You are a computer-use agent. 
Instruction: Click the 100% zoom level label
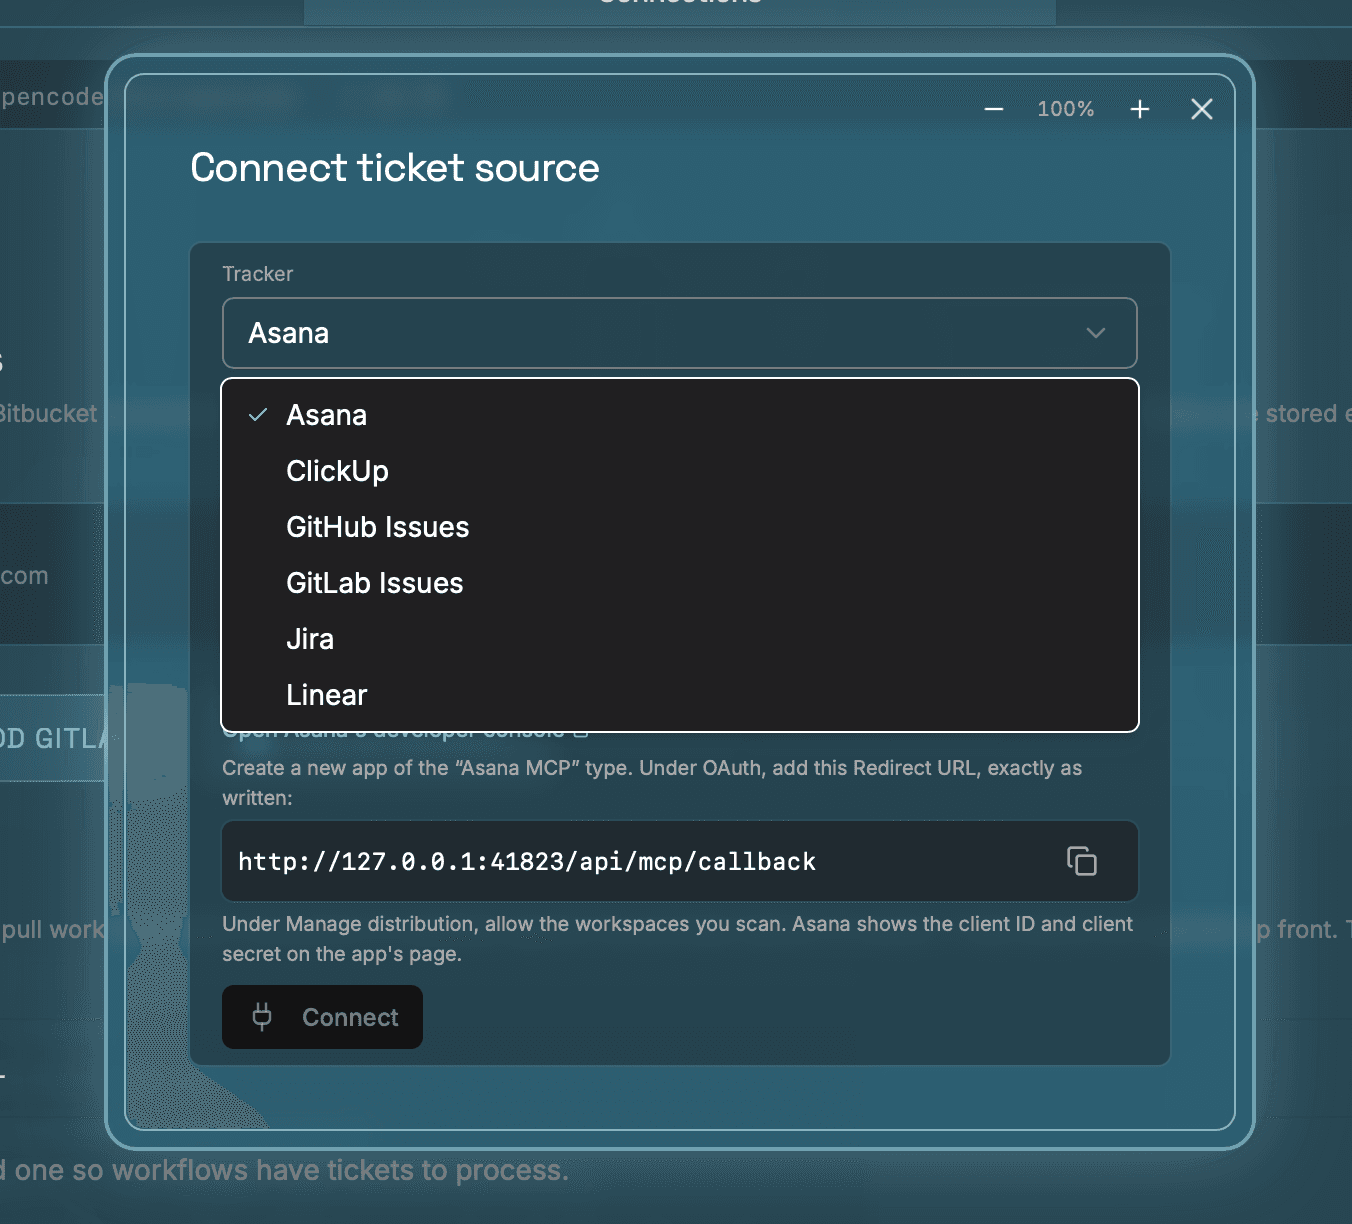click(1066, 109)
